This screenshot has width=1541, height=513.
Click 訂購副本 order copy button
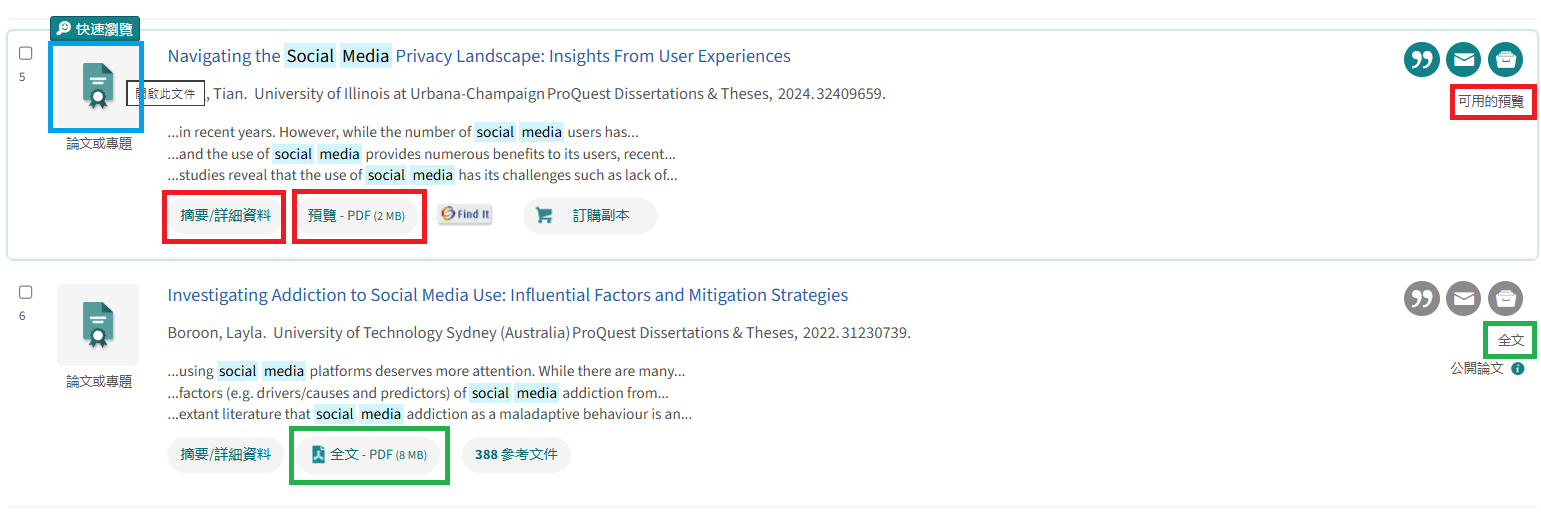(589, 215)
